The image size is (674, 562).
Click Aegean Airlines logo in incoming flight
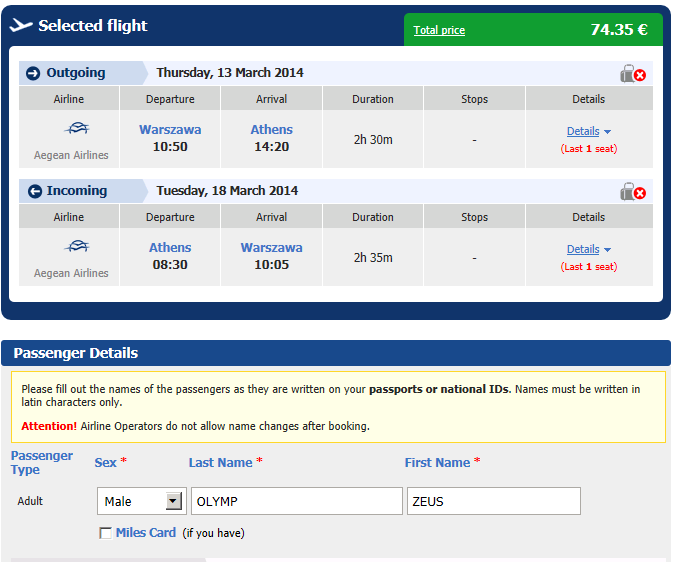pos(77,246)
